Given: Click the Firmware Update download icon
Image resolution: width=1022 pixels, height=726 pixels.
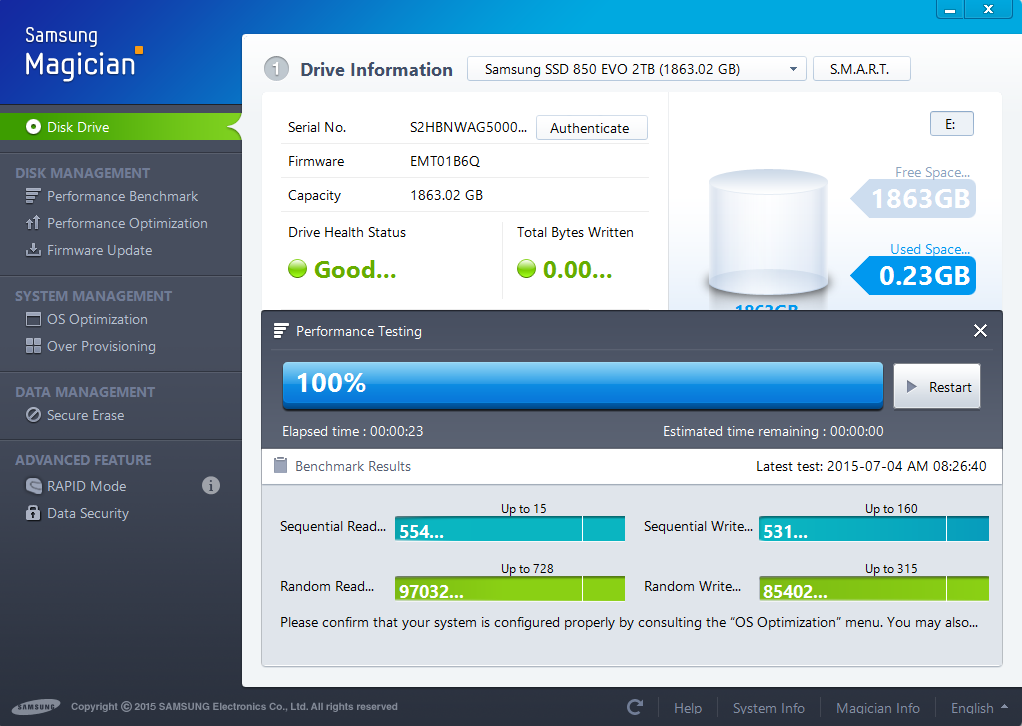Looking at the screenshot, I should [32, 250].
